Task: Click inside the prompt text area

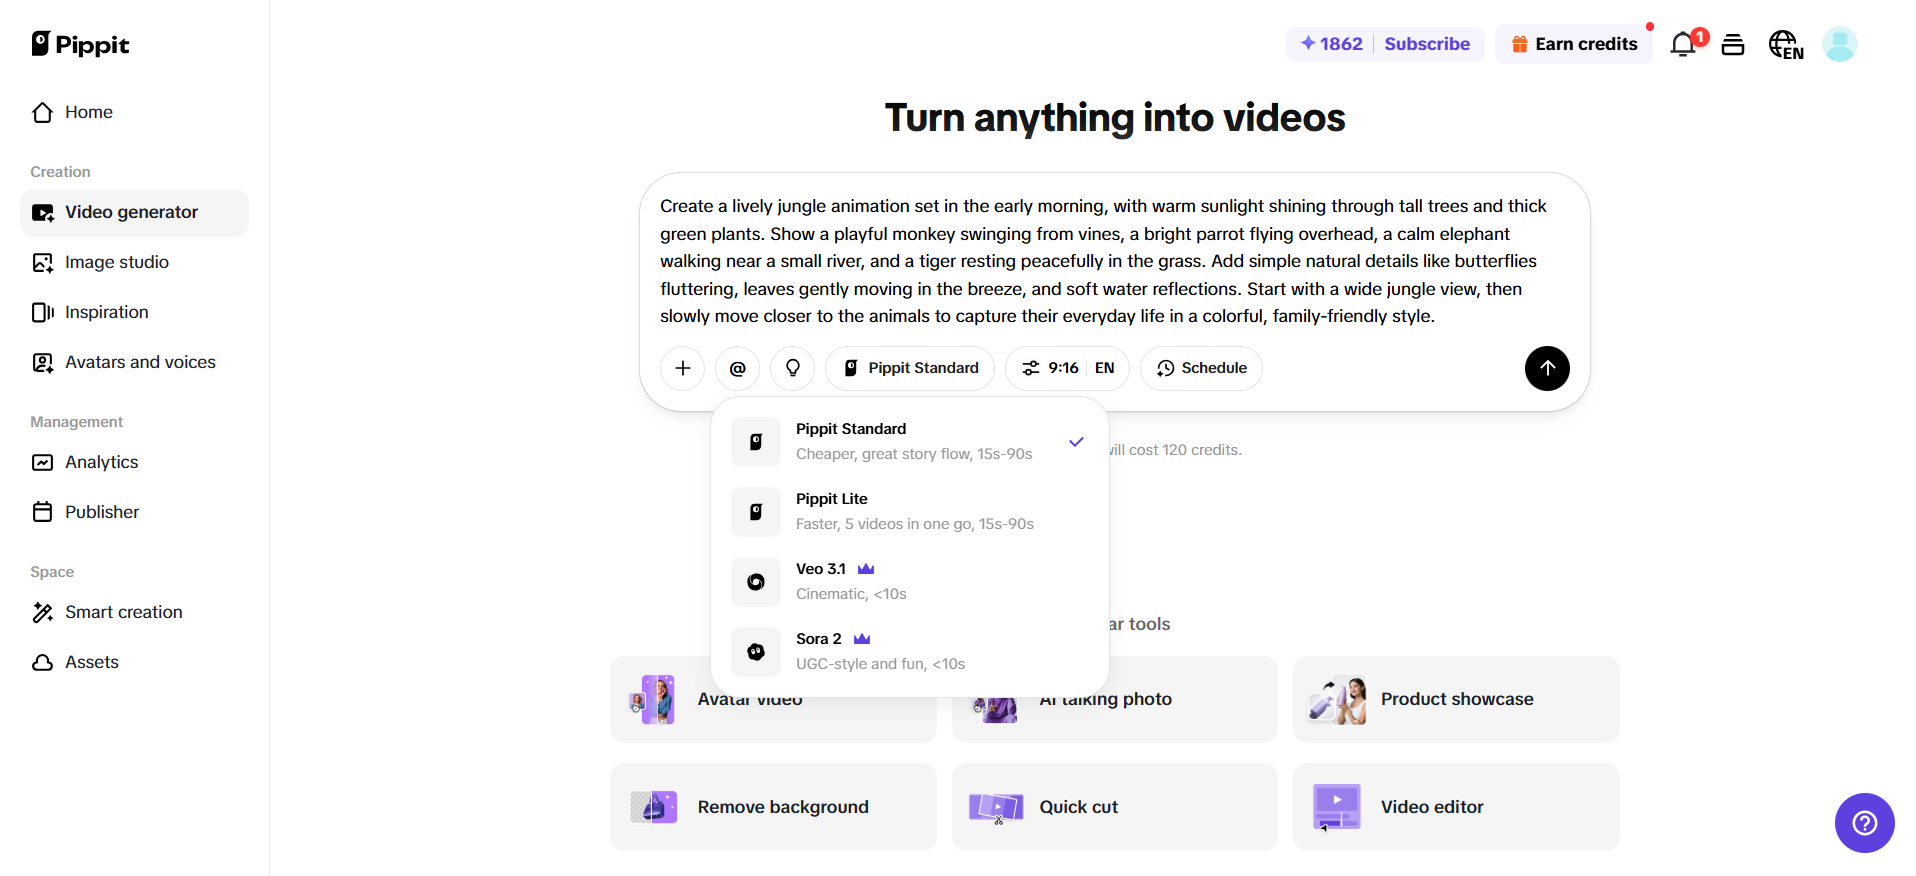Action: pos(1104,261)
